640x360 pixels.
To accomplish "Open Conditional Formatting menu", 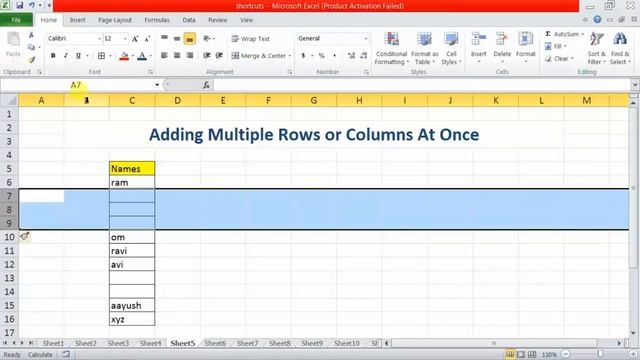I will (391, 49).
